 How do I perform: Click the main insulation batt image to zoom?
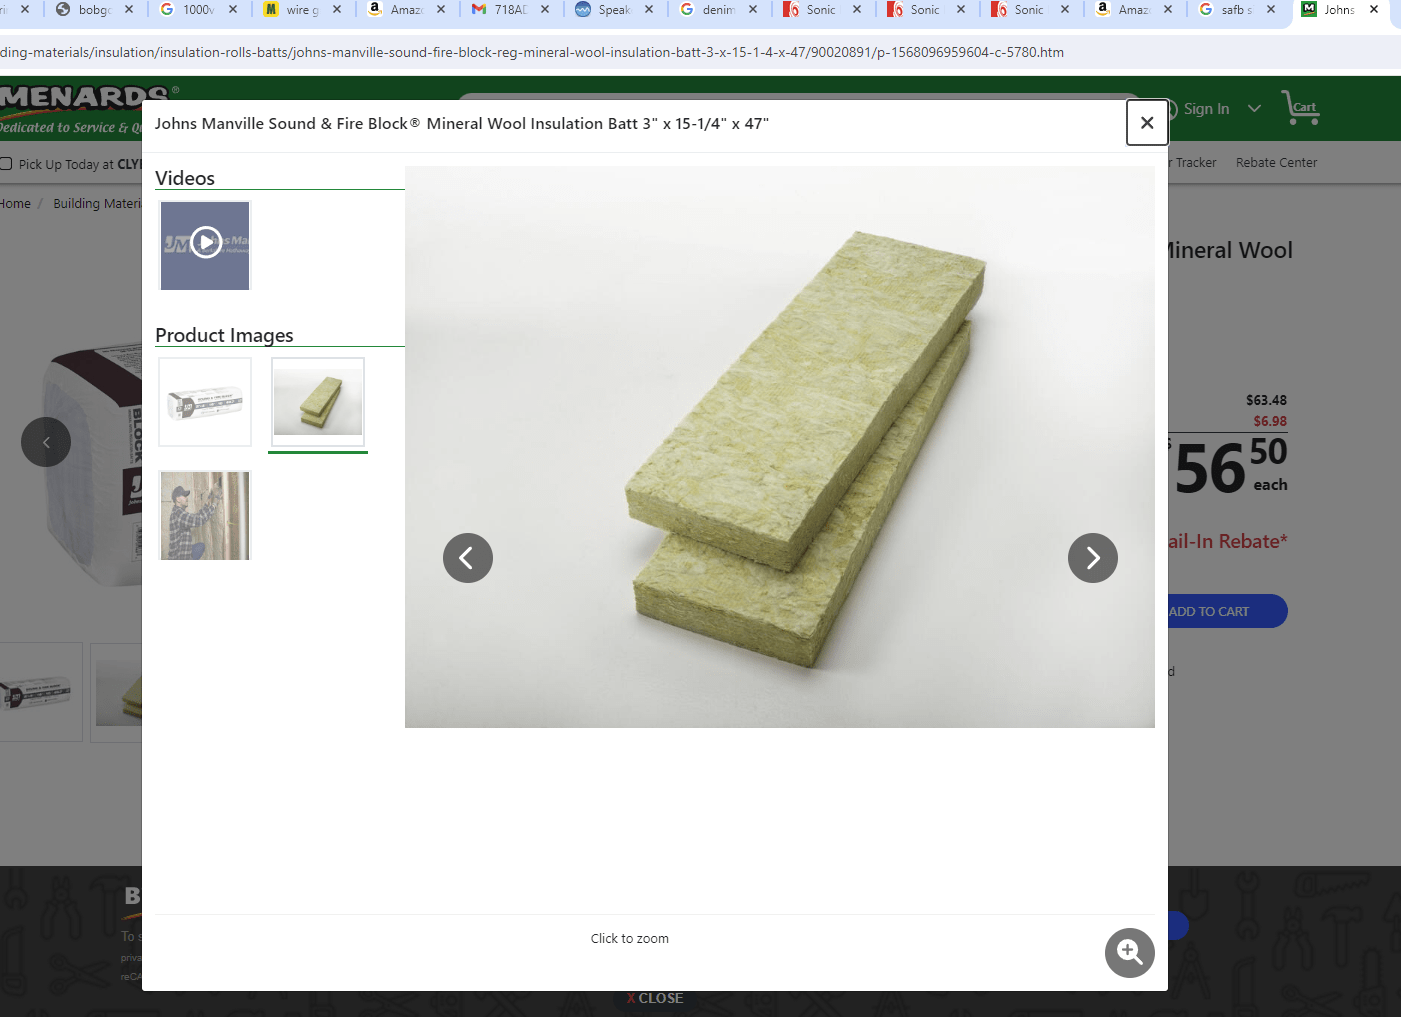pos(780,447)
